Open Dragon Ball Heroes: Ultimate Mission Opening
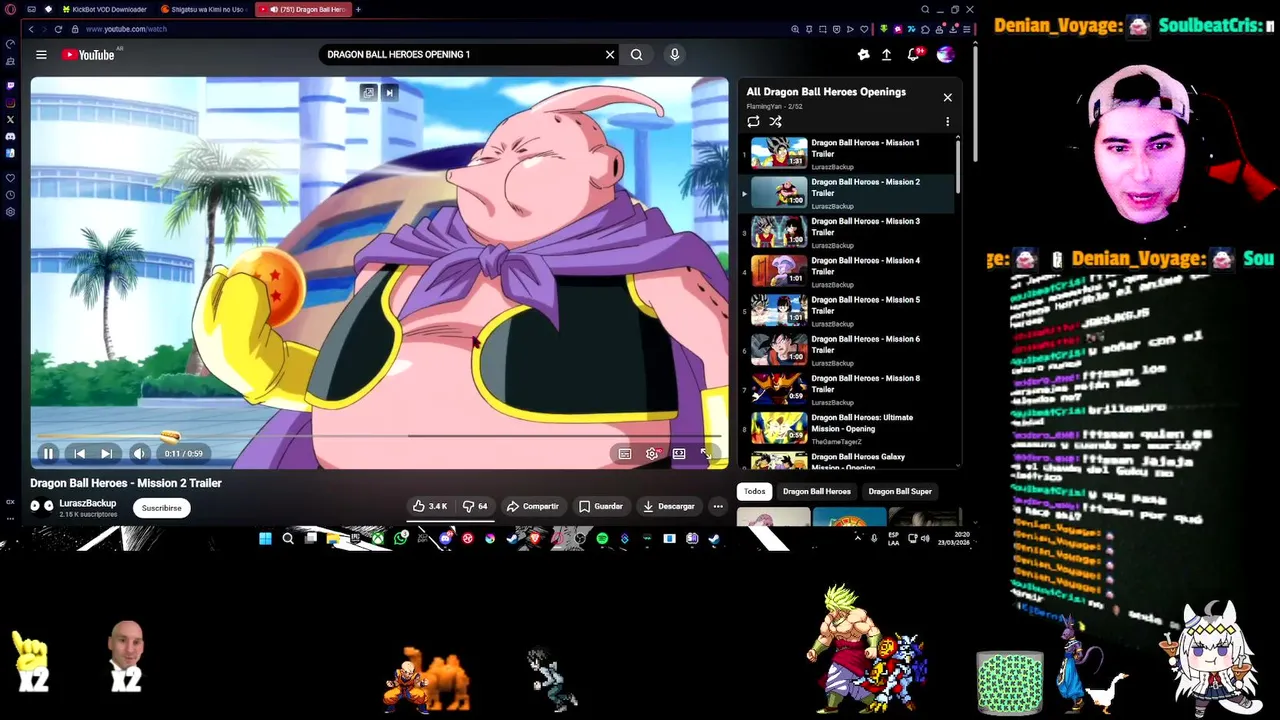 (848, 429)
